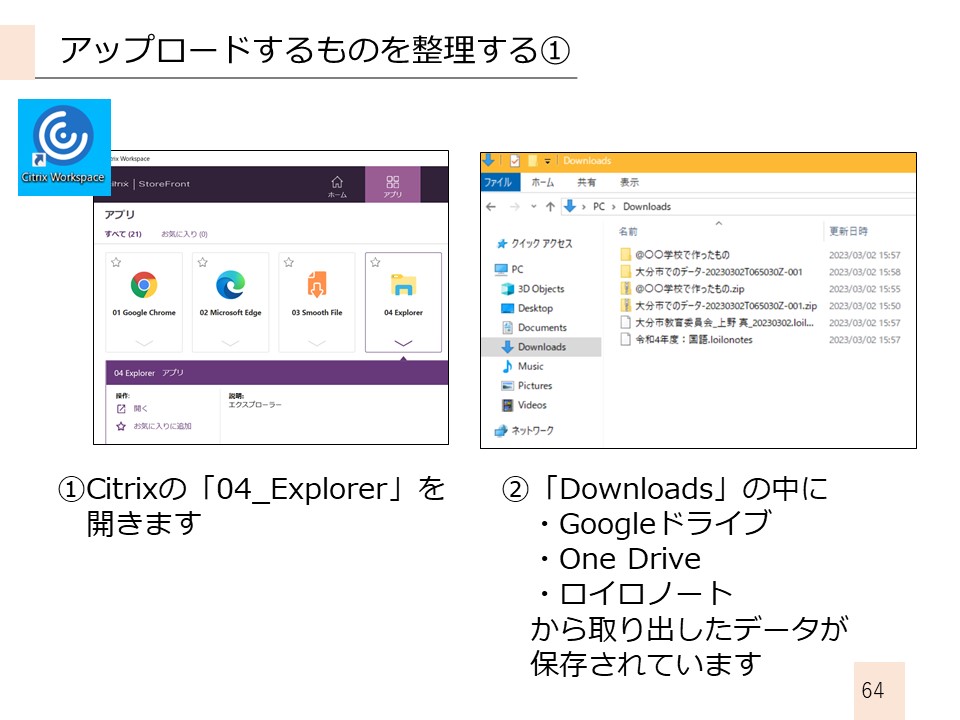Screen dimensions: 960x720
Task: Click お気に入りに追加 for 04 Explorer
Action: coord(161,426)
